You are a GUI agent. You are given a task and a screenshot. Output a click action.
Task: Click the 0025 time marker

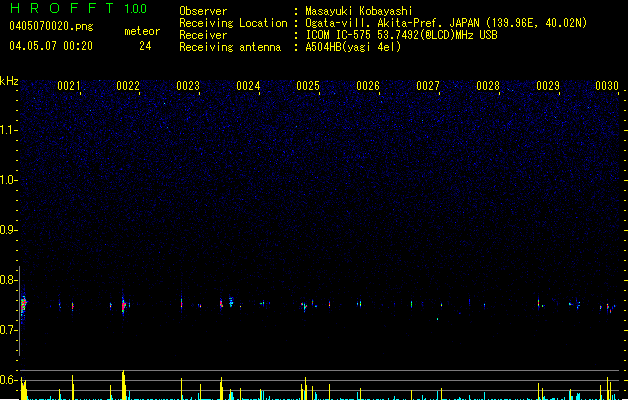point(308,86)
